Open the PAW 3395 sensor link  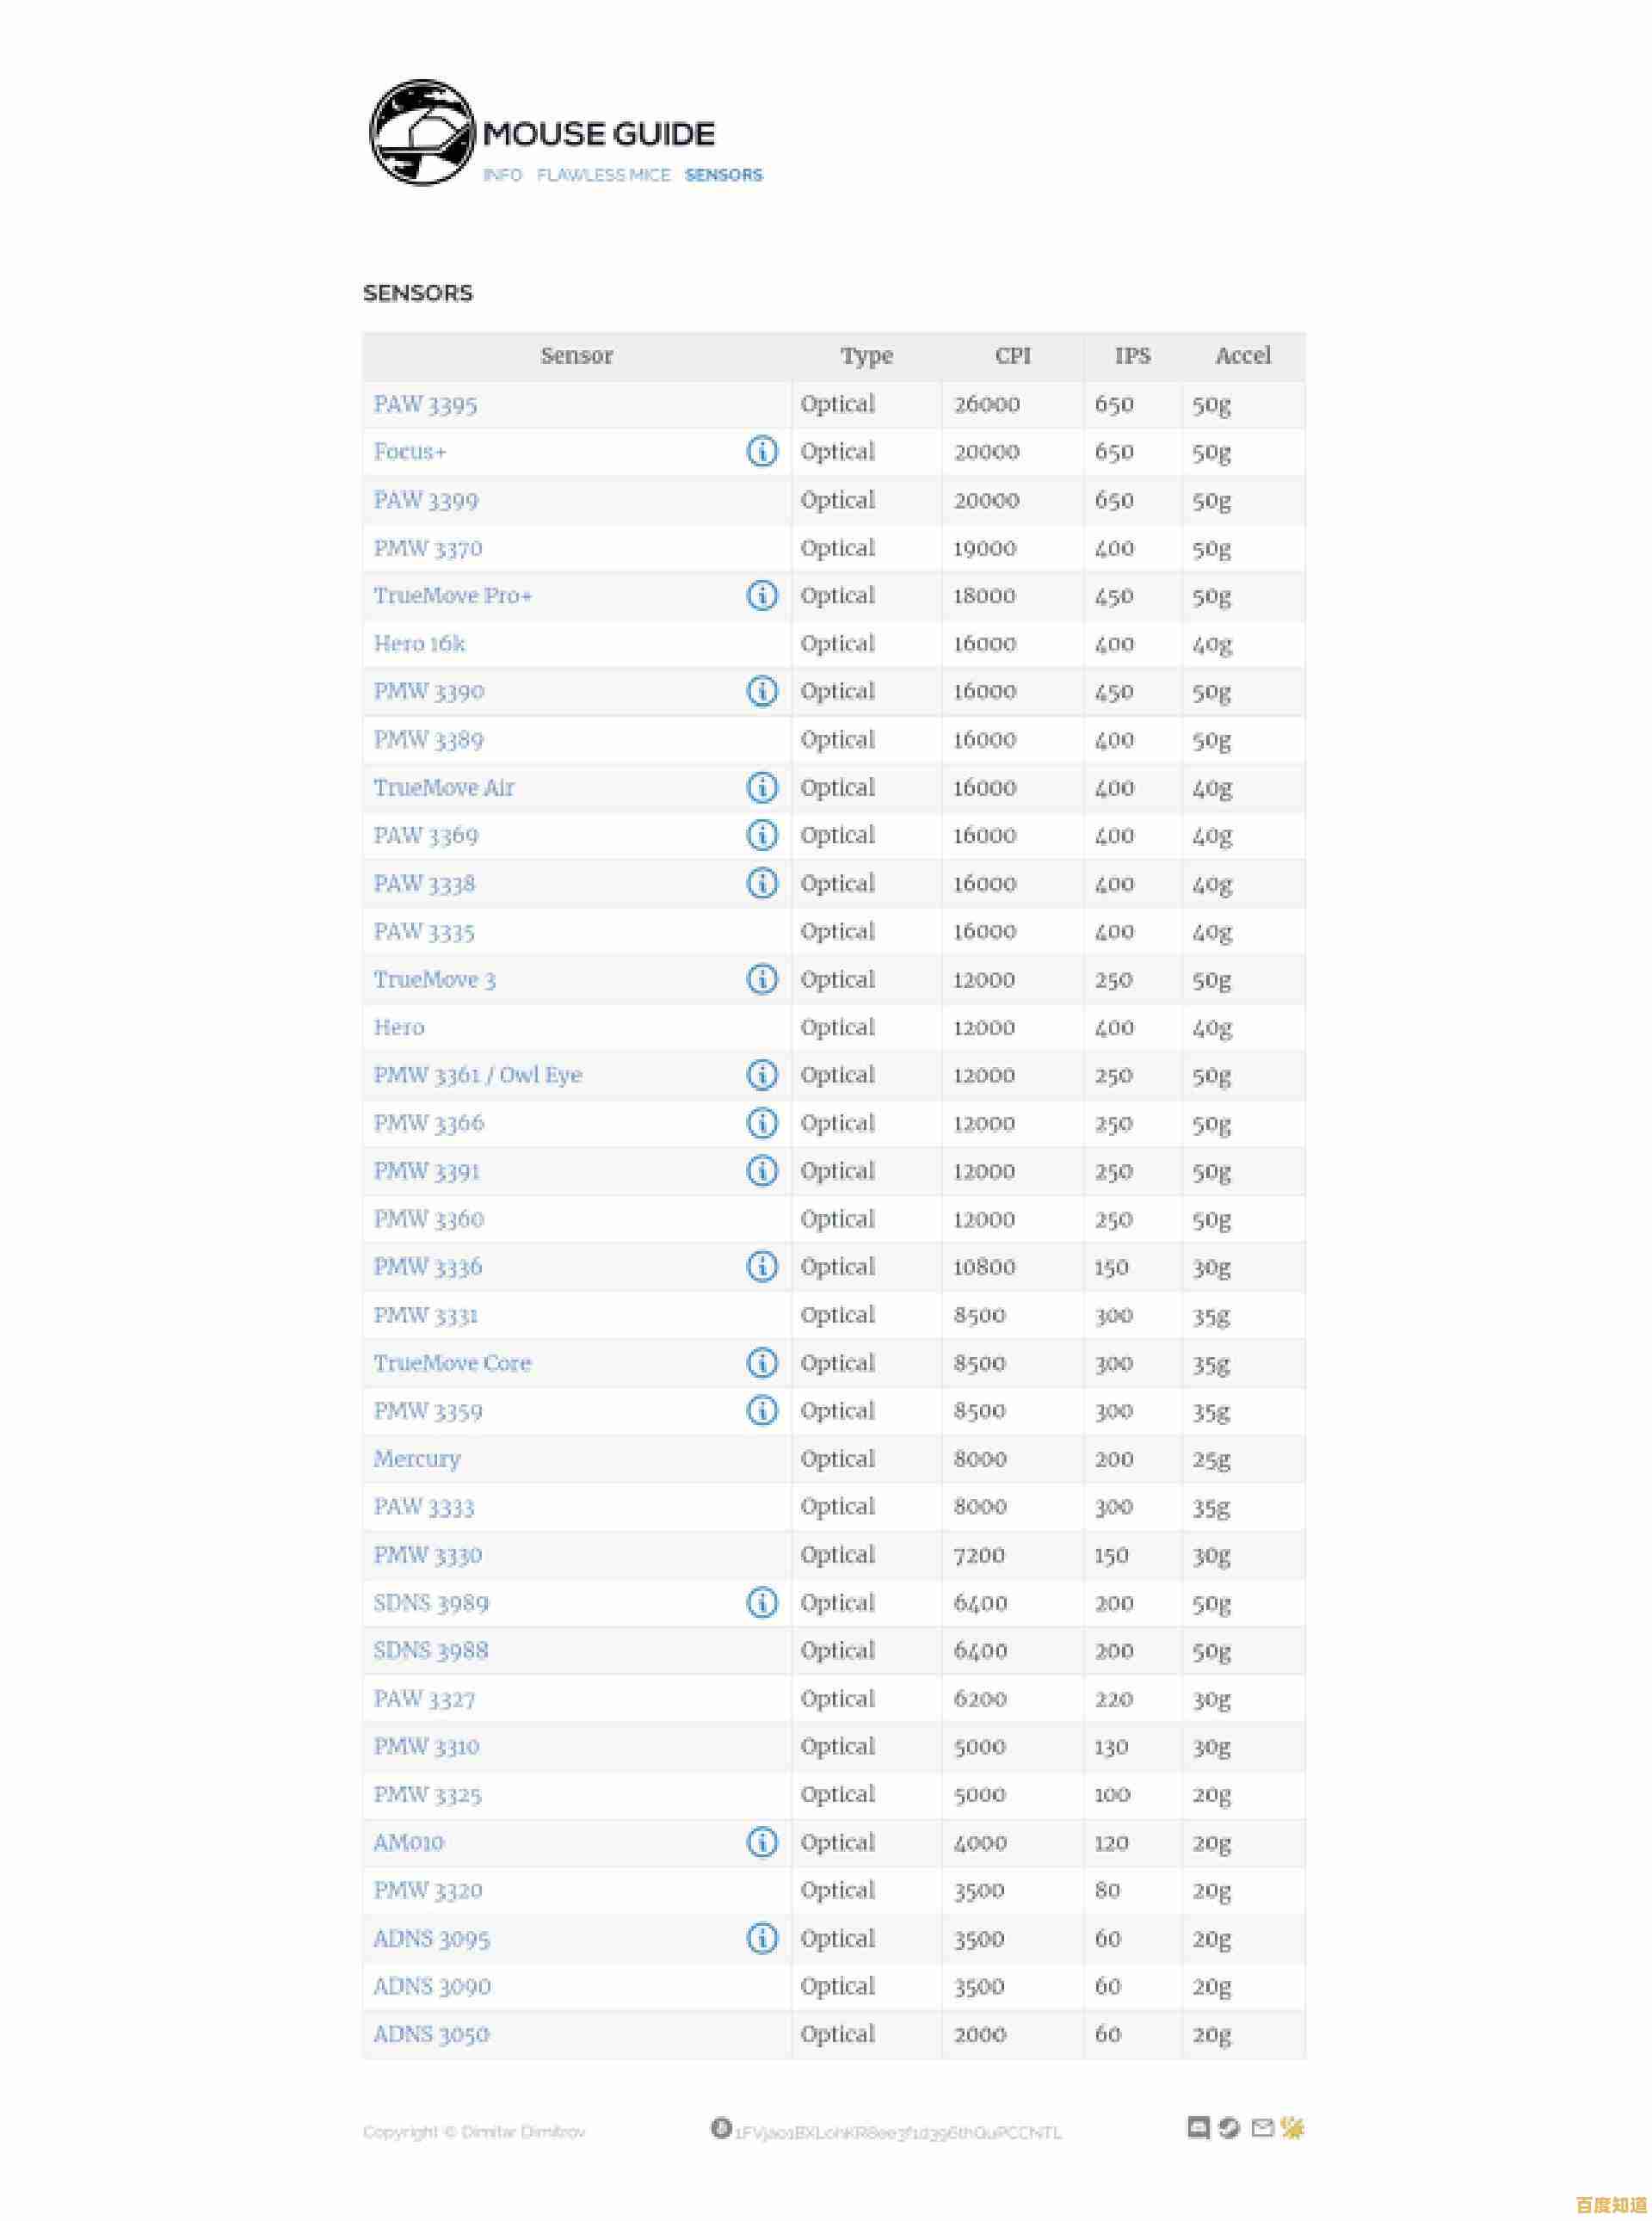pyautogui.click(x=425, y=405)
